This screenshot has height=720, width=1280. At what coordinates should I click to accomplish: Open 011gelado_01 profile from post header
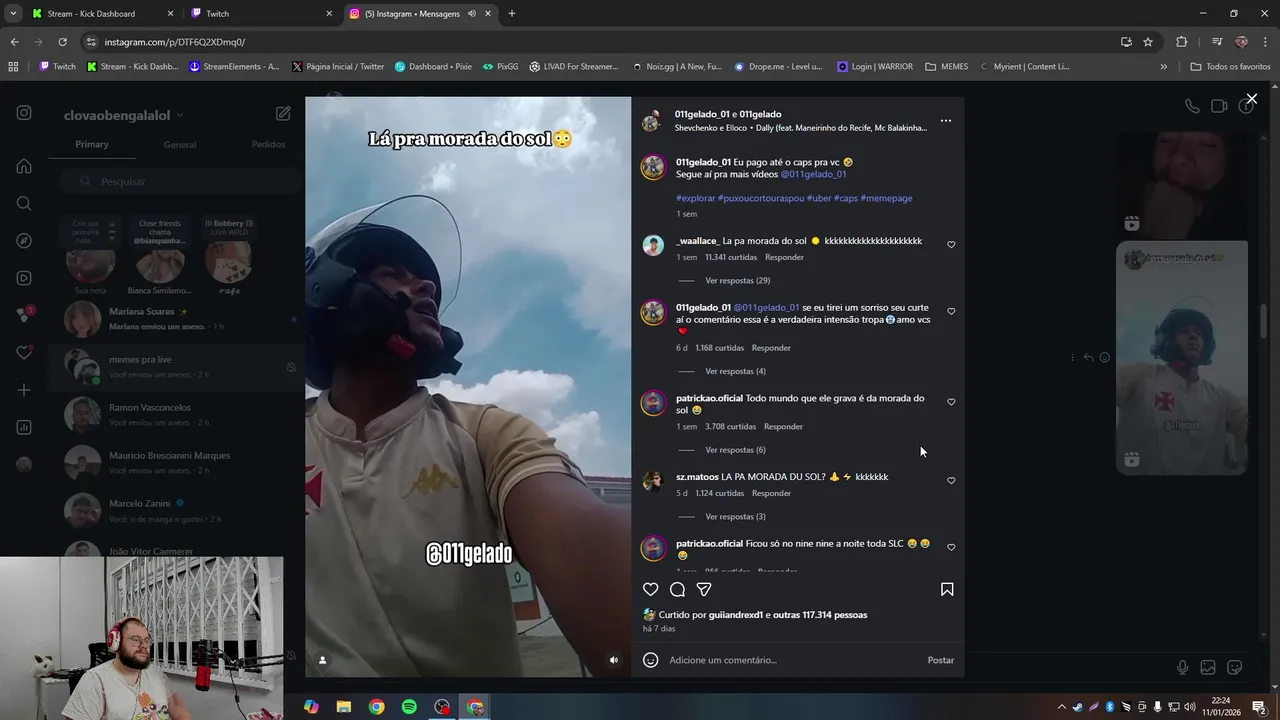pos(702,114)
